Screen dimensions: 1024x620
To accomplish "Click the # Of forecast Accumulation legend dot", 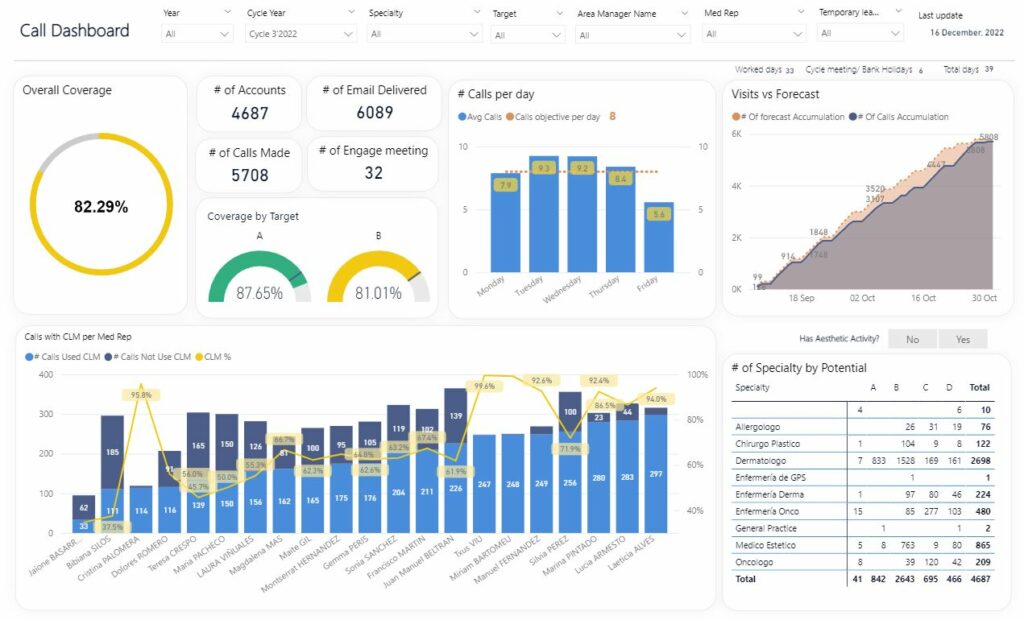I will click(x=736, y=117).
